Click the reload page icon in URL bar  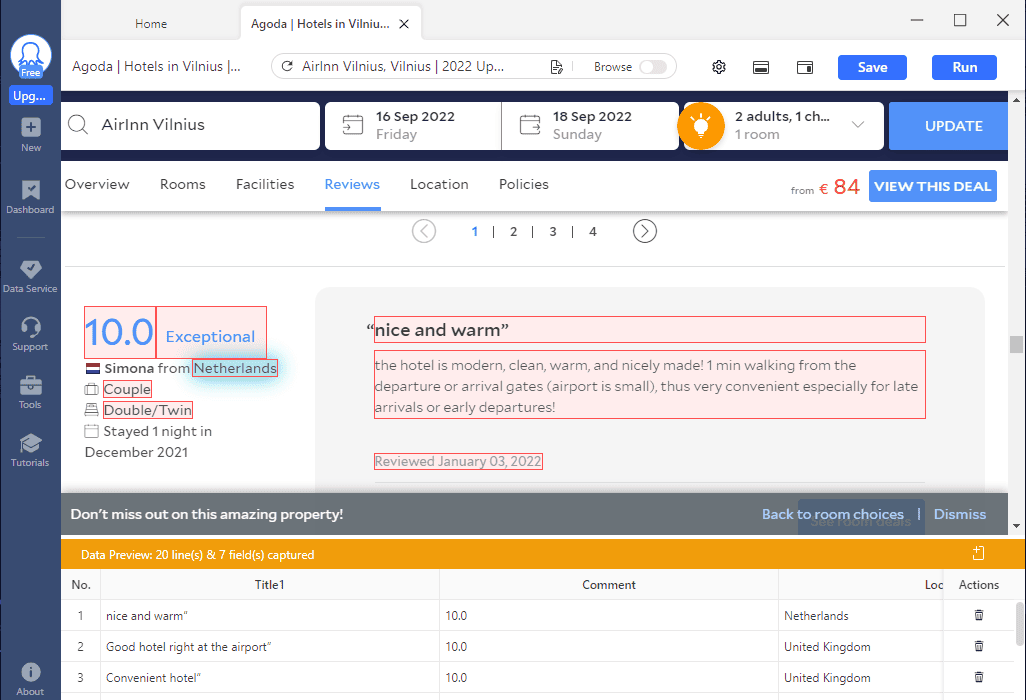click(287, 66)
